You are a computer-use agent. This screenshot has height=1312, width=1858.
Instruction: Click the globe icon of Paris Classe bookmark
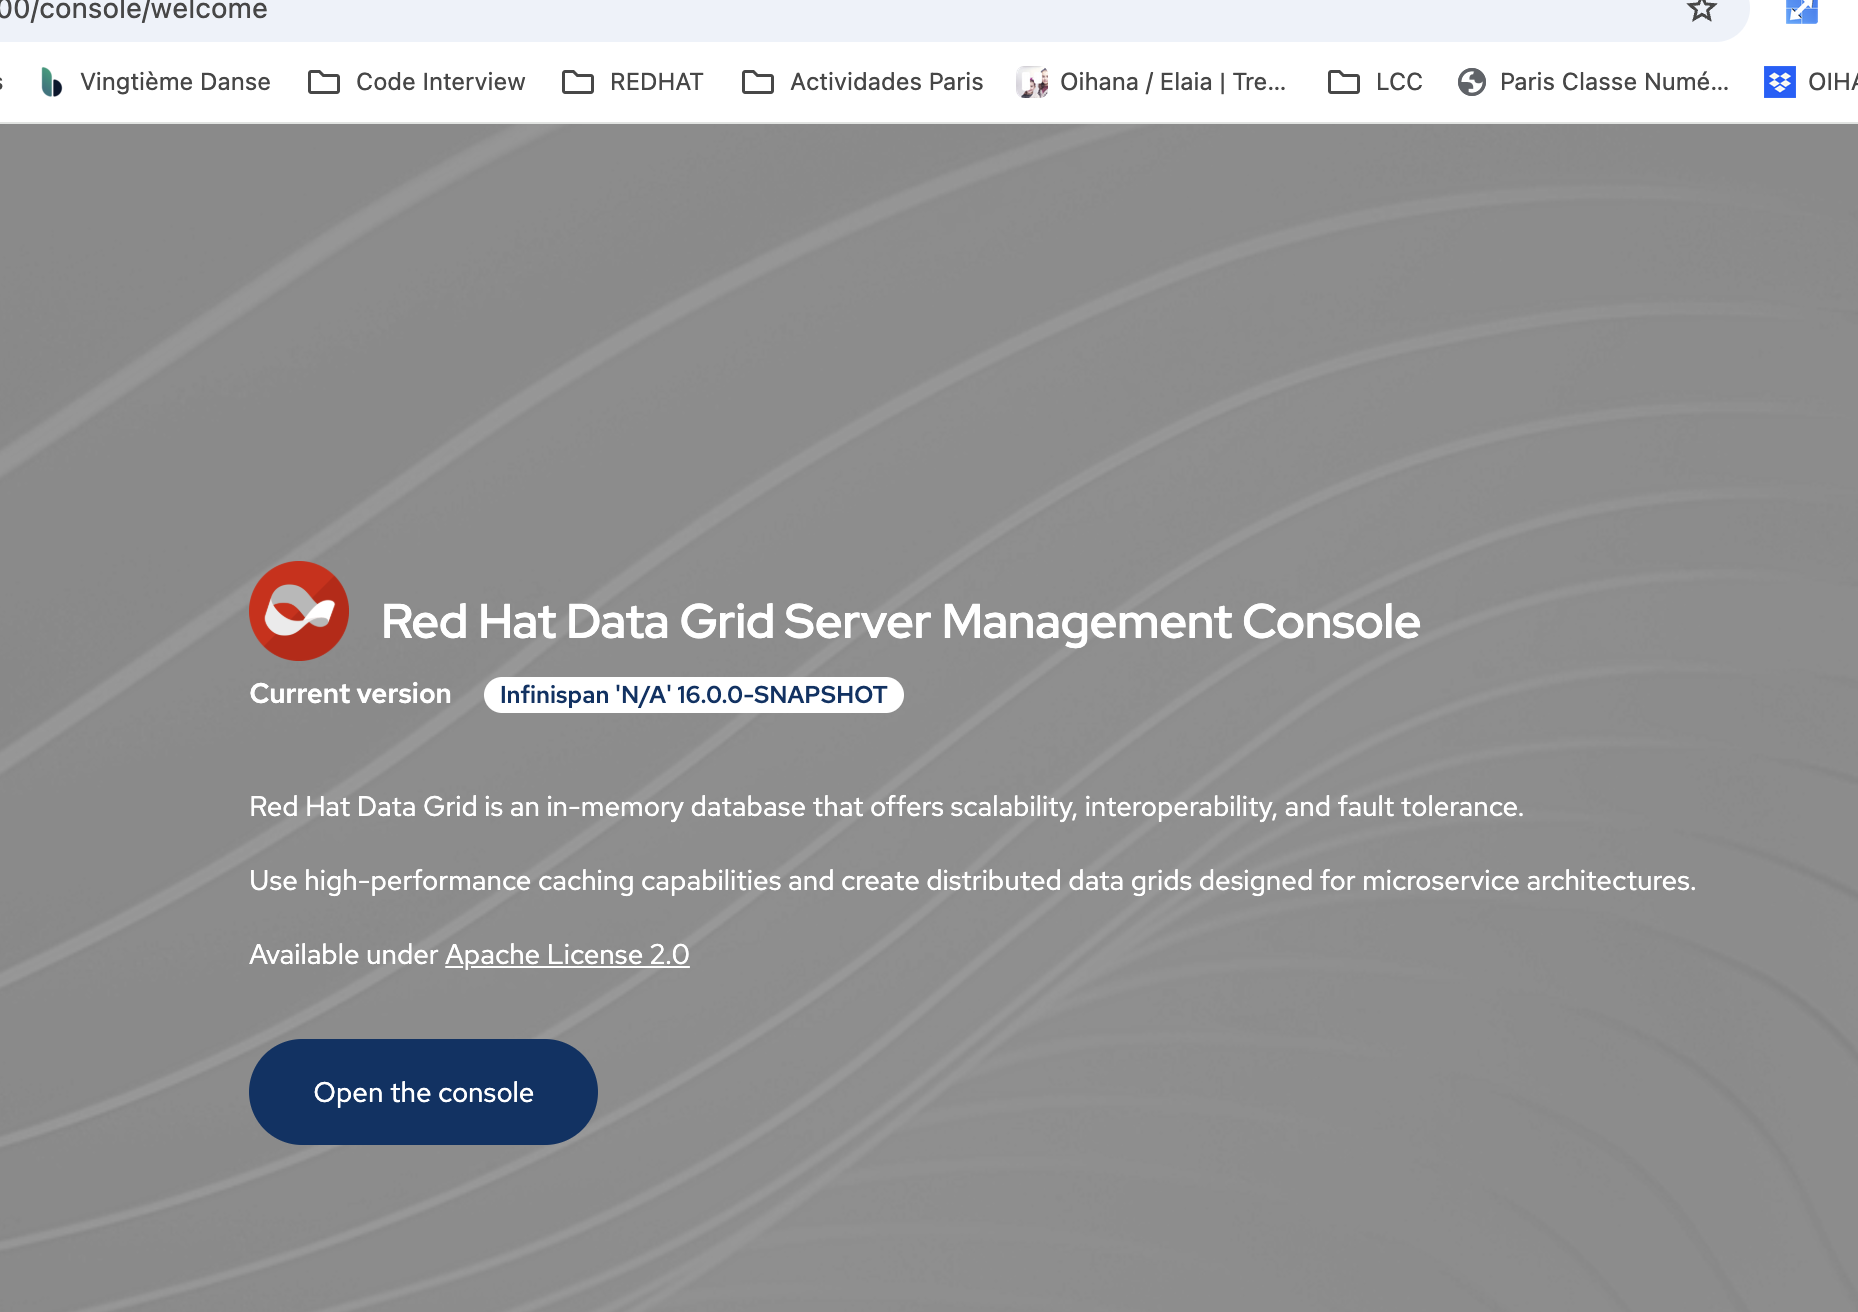(1471, 82)
